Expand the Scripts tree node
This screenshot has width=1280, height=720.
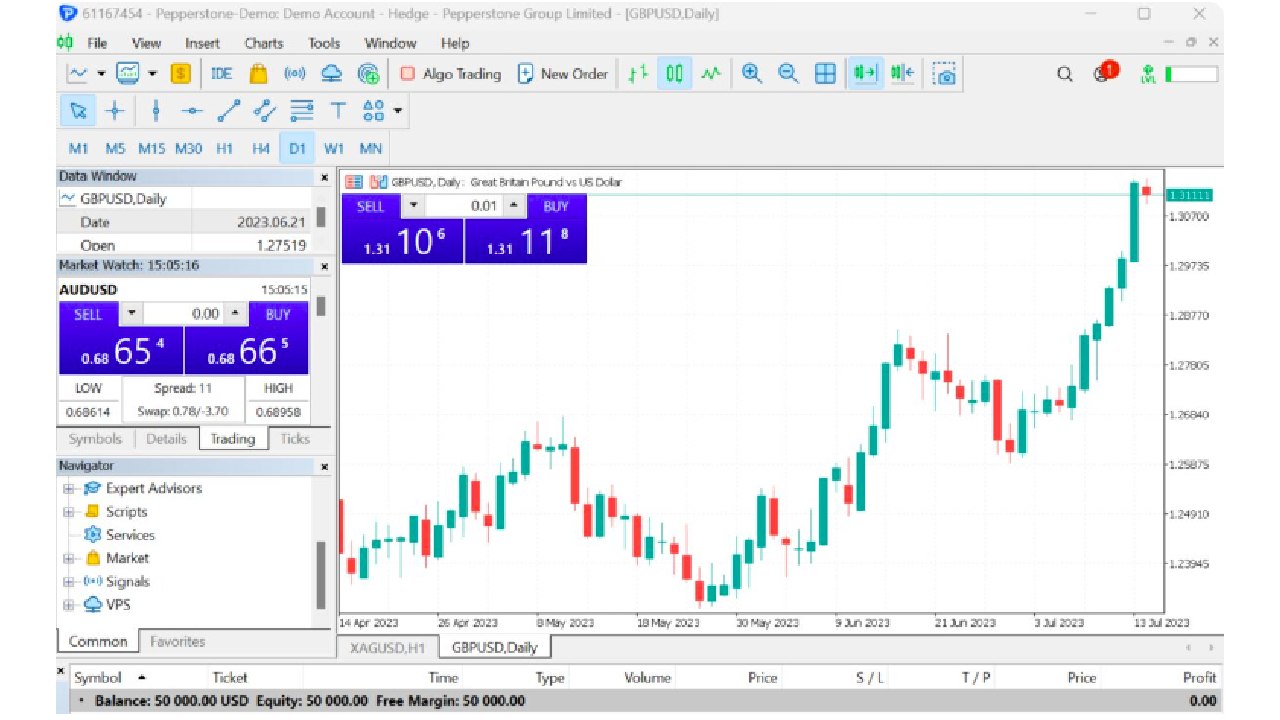[69, 512]
